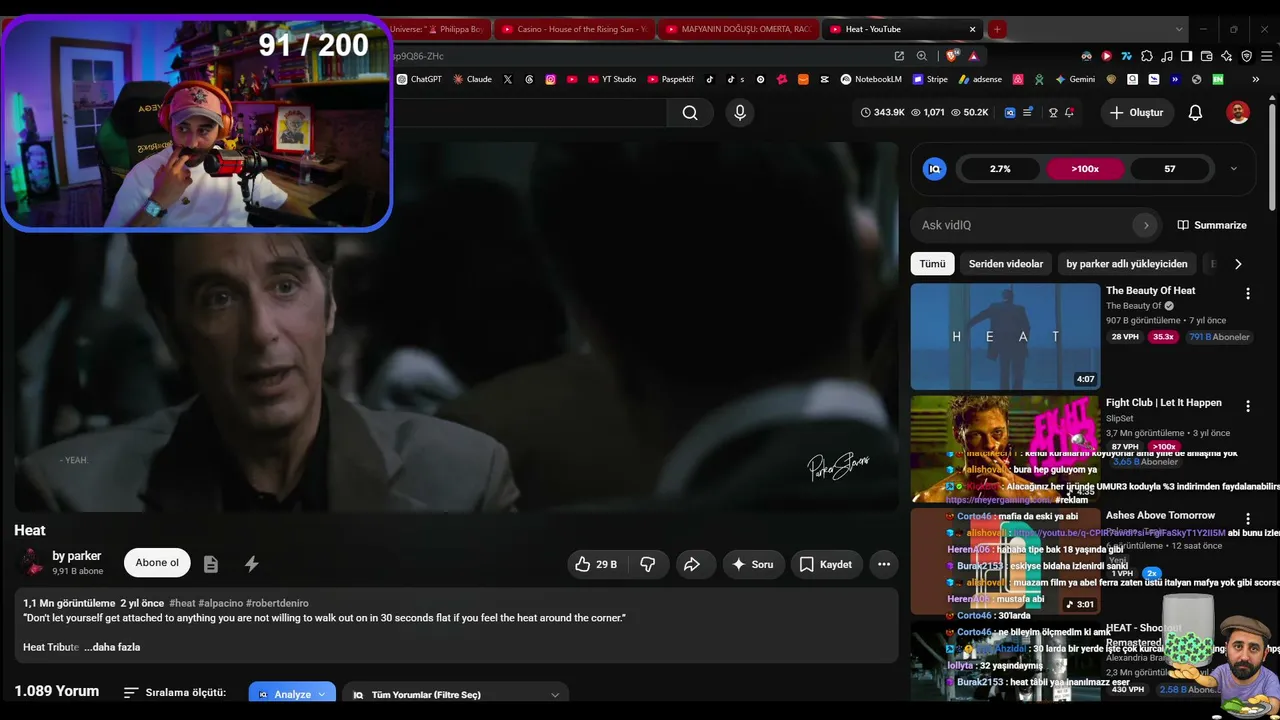1280x720 pixels.
Task: Open the account avatar menu
Action: [x=1238, y=113]
